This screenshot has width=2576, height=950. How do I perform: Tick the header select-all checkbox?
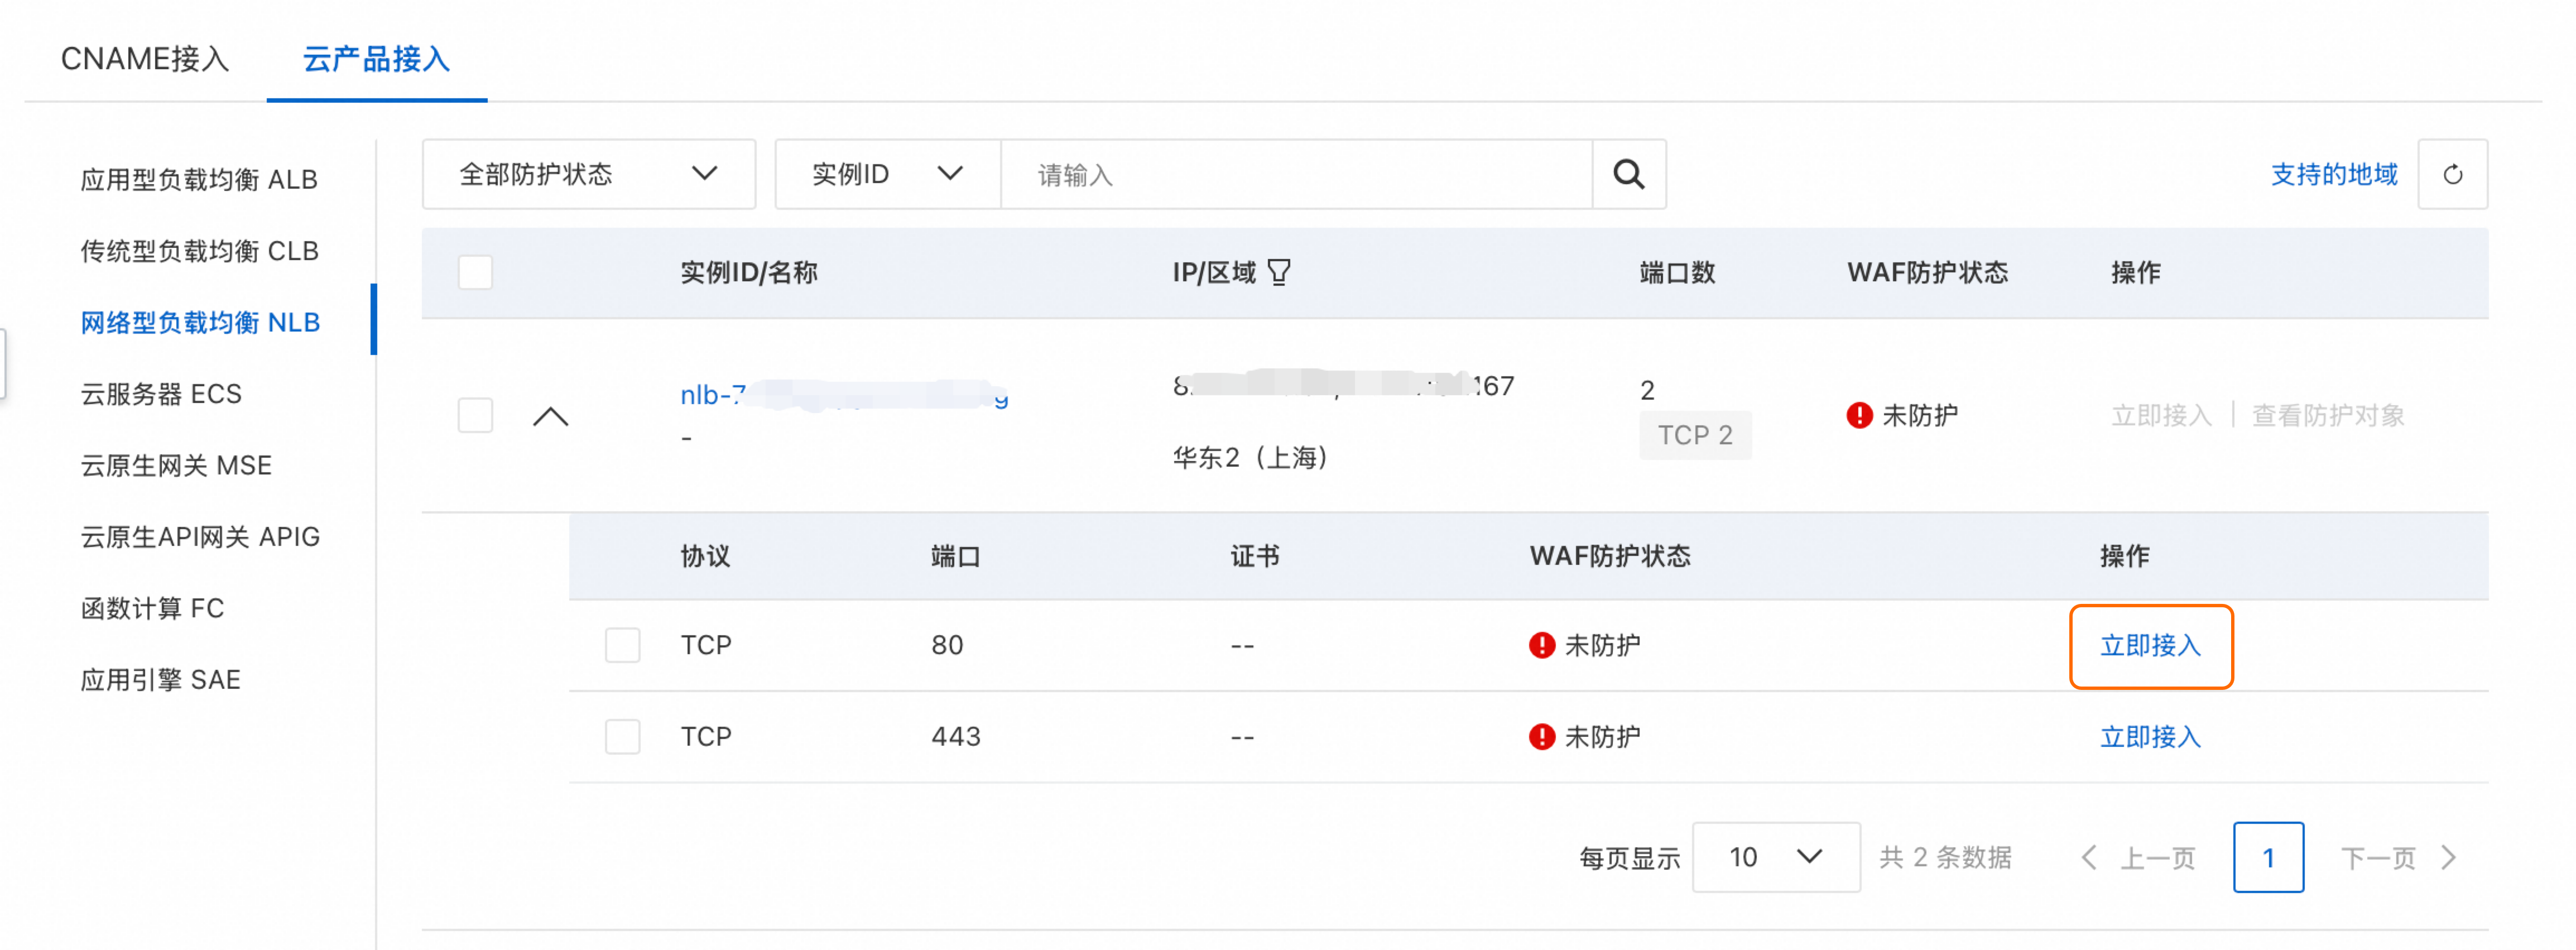point(475,272)
